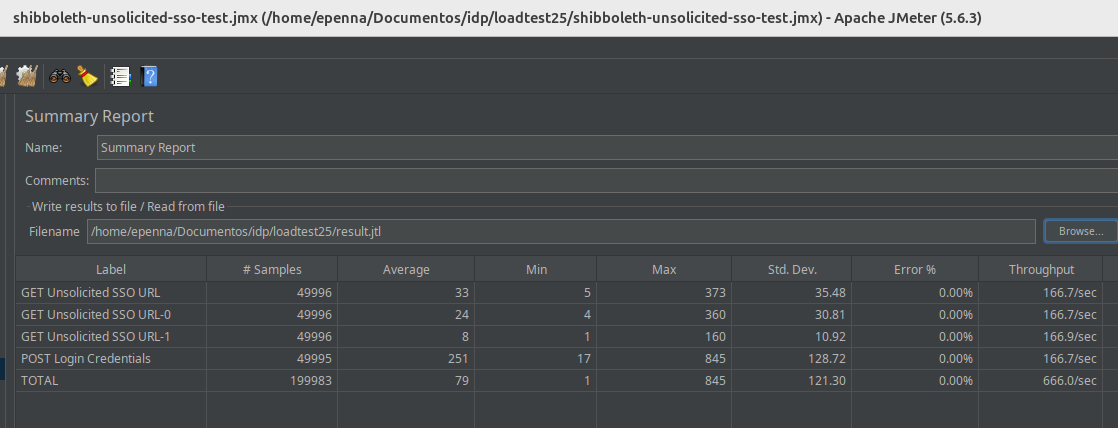Select the TOTAL row in the table

(x=111, y=381)
